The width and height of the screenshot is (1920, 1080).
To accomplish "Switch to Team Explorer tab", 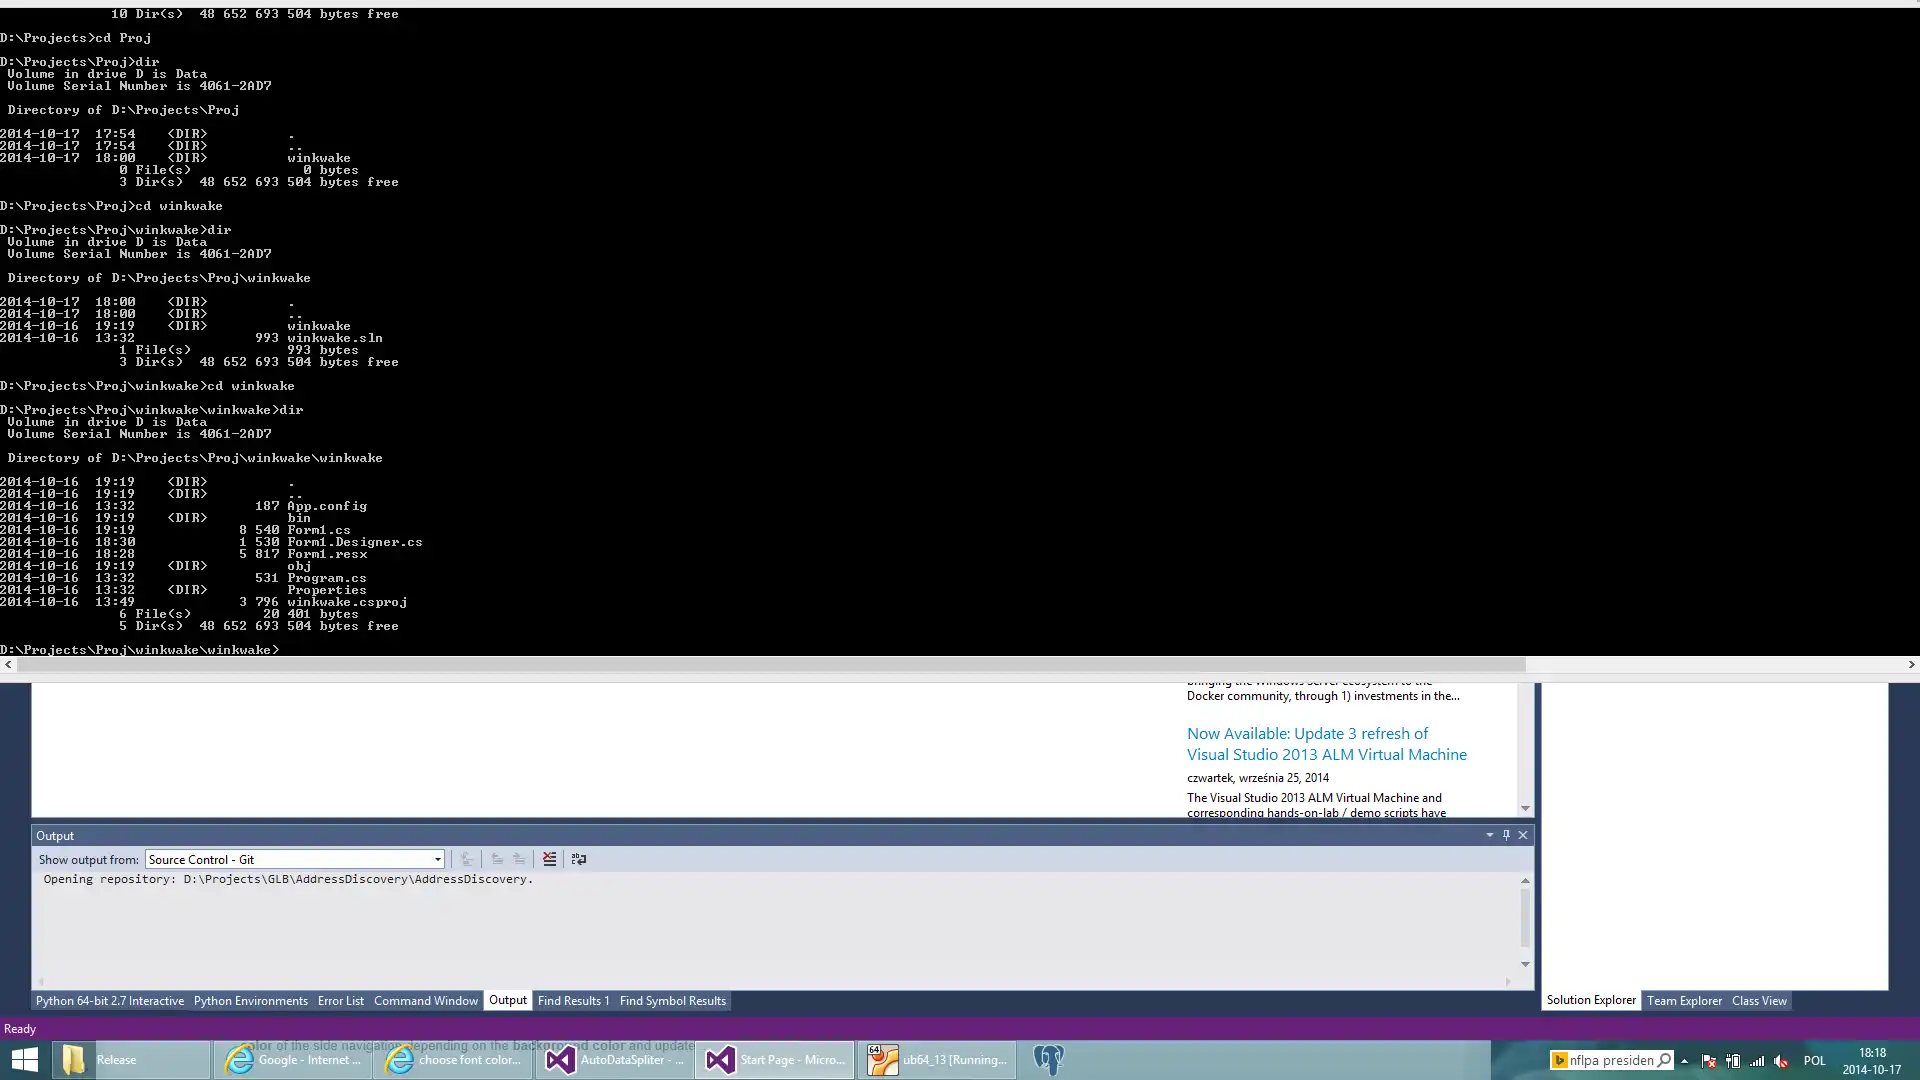I will pyautogui.click(x=1684, y=1001).
